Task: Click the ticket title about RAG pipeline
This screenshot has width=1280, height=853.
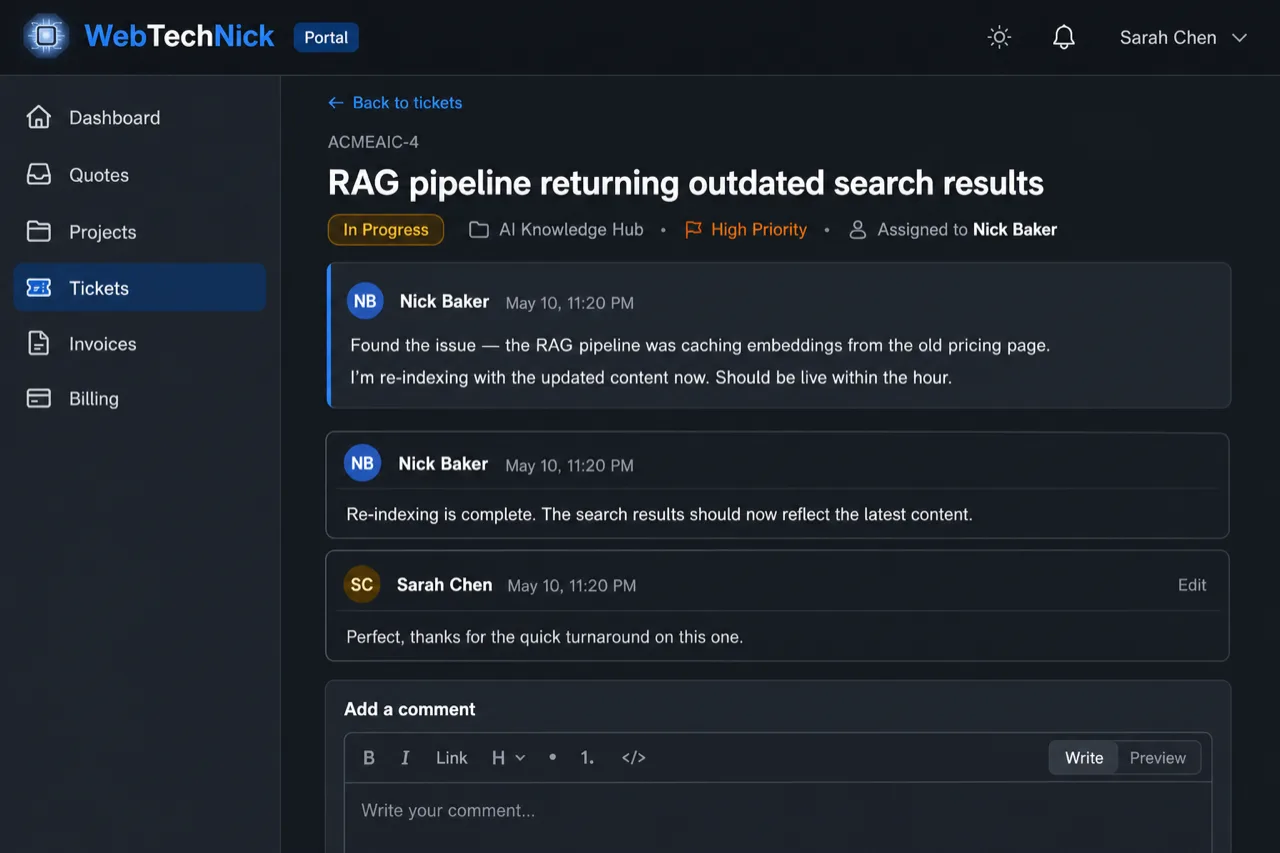Action: [686, 183]
